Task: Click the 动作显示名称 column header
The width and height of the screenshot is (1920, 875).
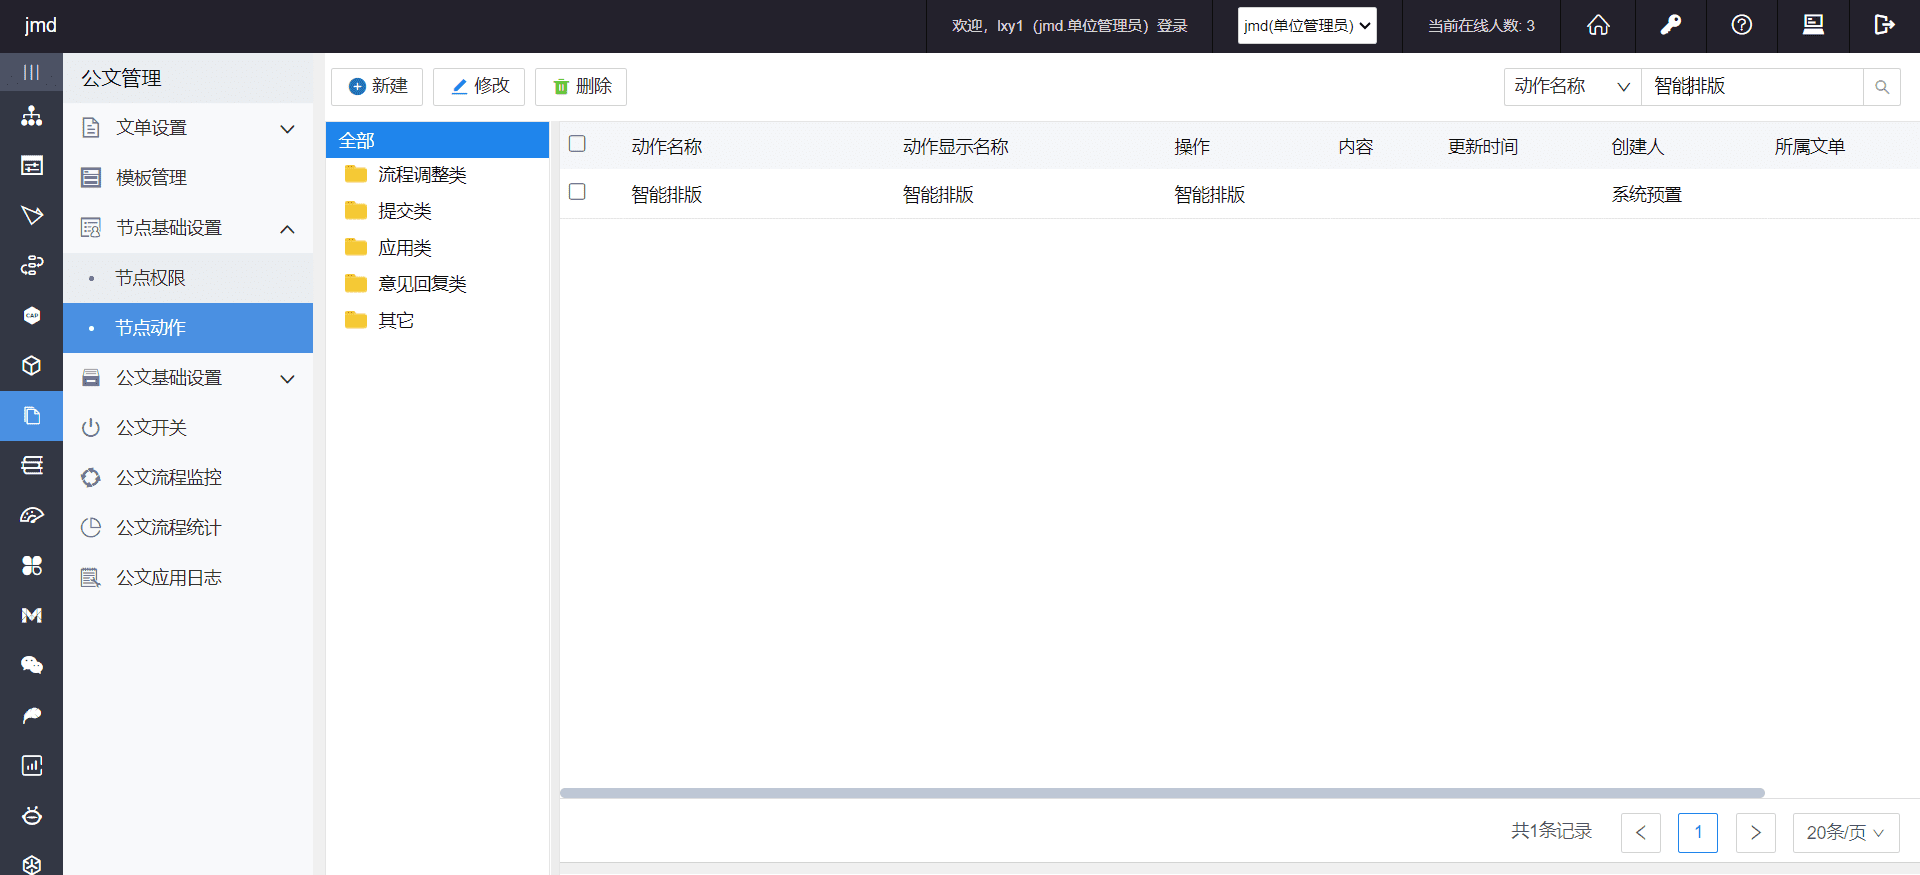Action: tap(956, 147)
